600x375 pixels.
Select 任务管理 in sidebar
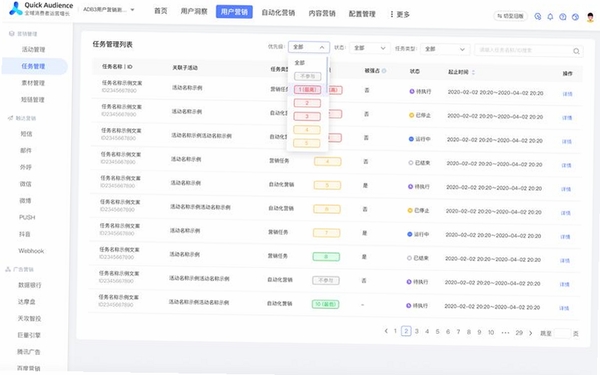click(34, 66)
